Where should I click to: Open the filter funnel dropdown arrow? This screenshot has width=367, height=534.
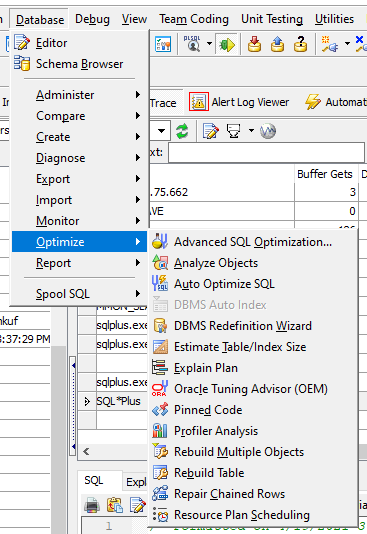coord(251,130)
